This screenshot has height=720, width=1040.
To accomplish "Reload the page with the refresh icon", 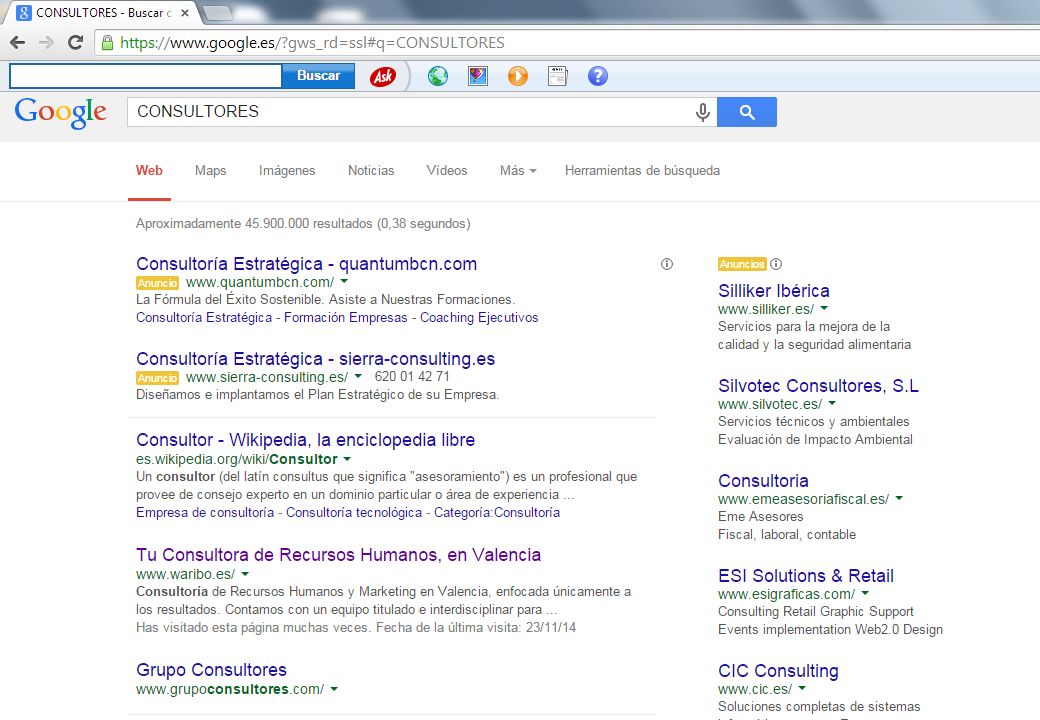I will click(76, 42).
